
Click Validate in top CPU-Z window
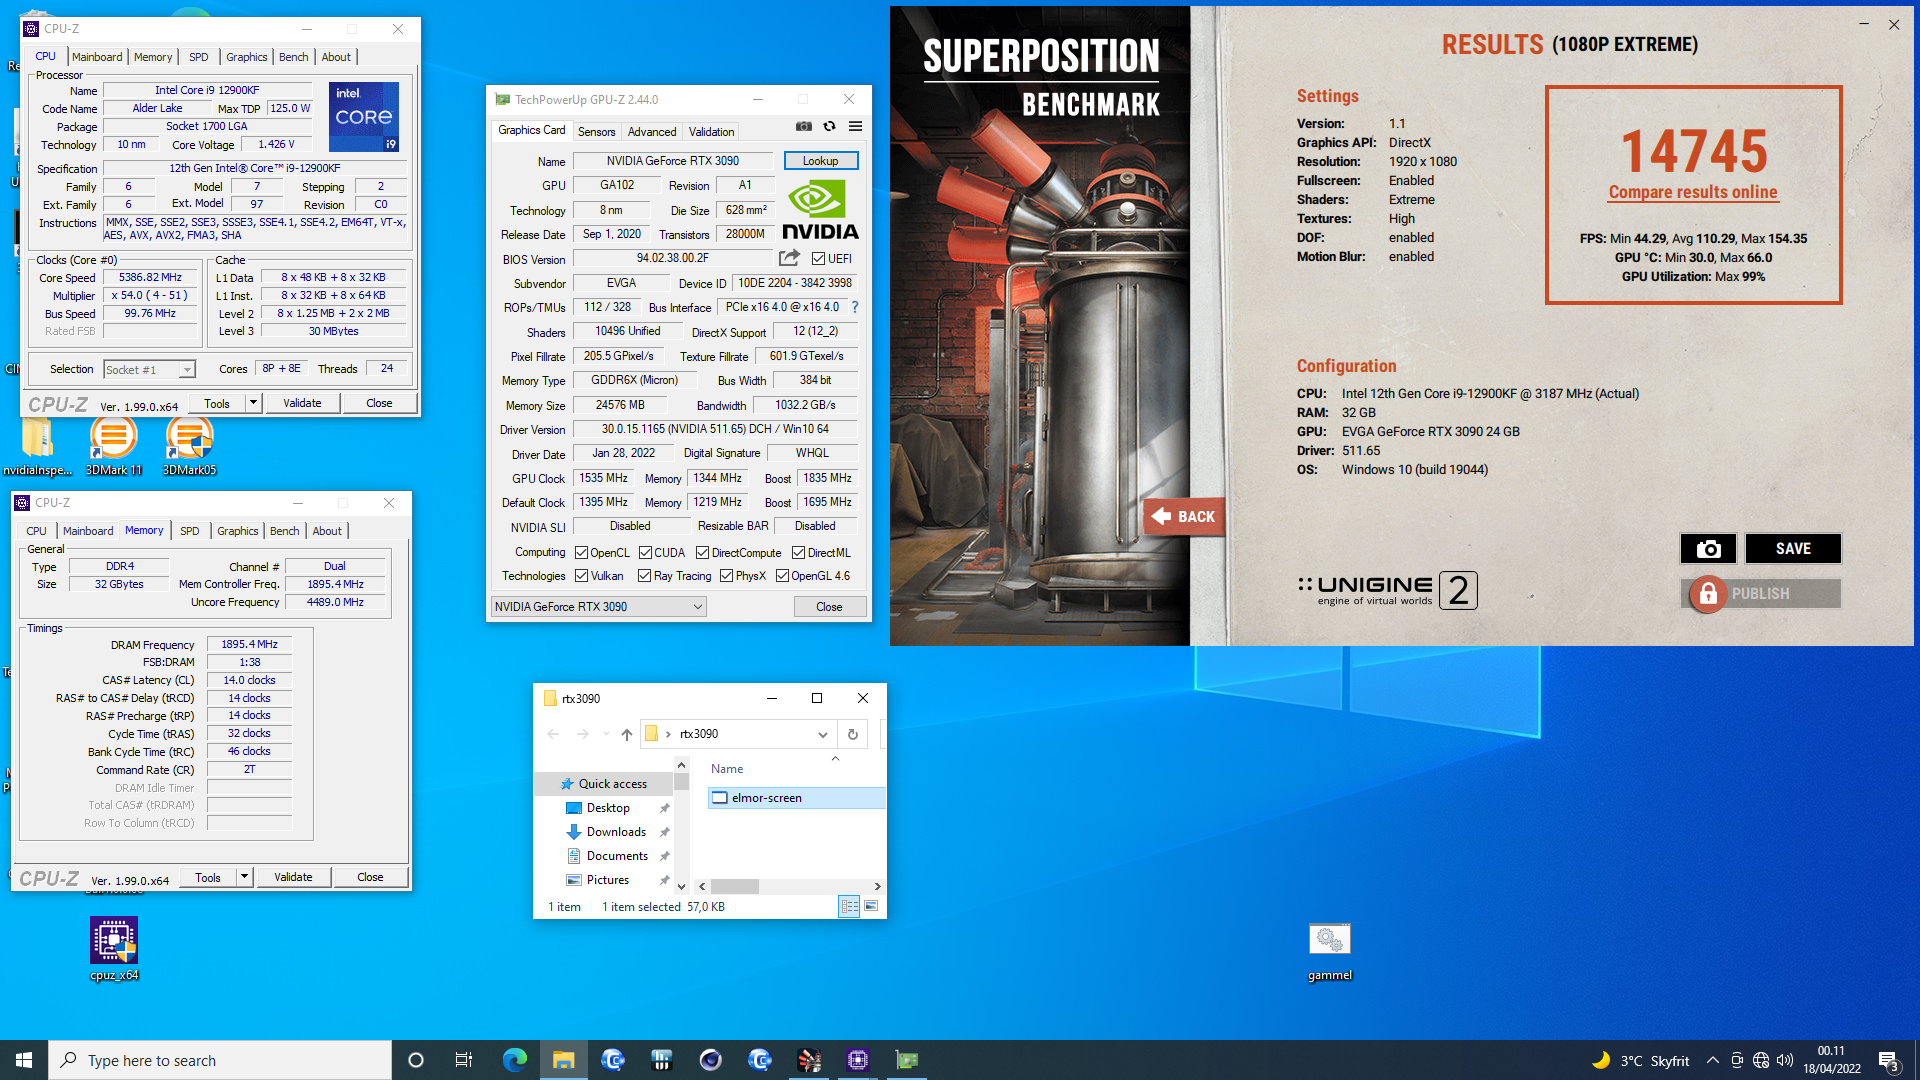pos(302,403)
